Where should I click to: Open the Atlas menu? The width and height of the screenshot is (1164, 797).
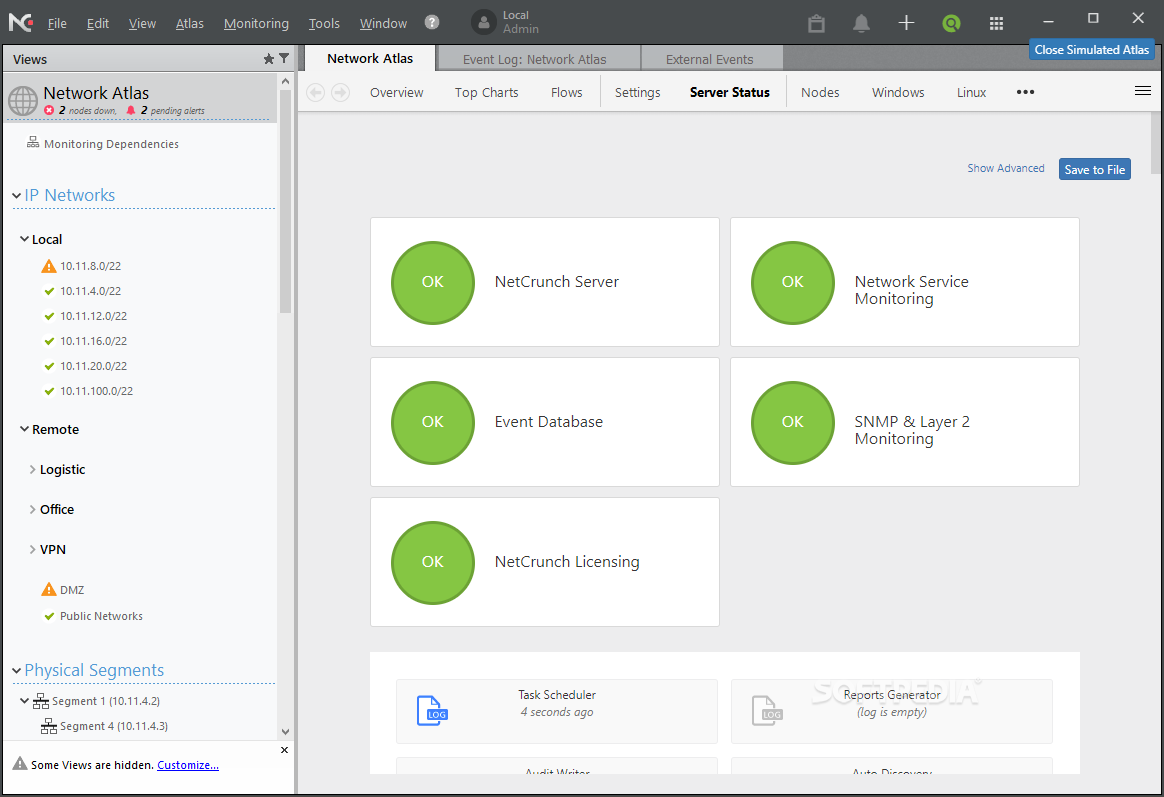click(x=189, y=23)
